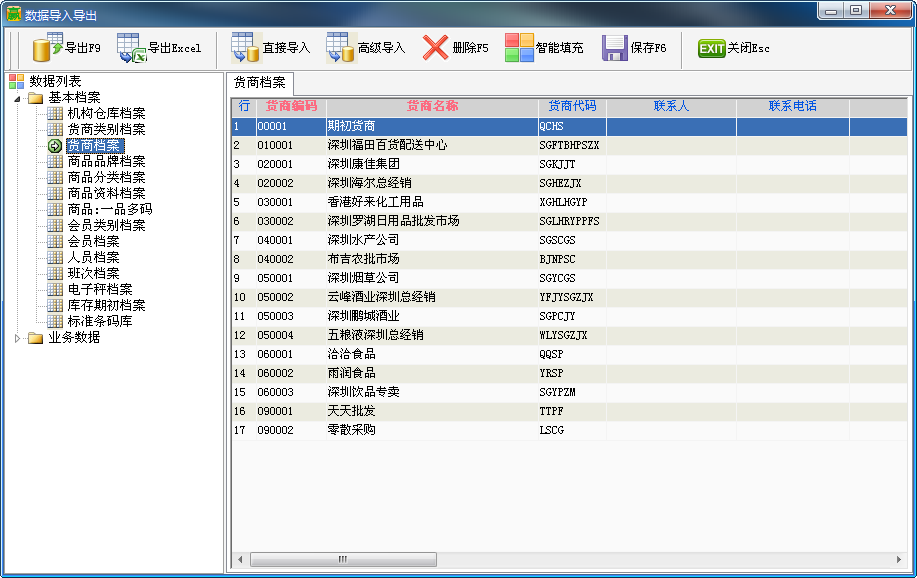The height and width of the screenshot is (578, 917).
Task: Open 会员档案 in the data list
Action: [93, 241]
